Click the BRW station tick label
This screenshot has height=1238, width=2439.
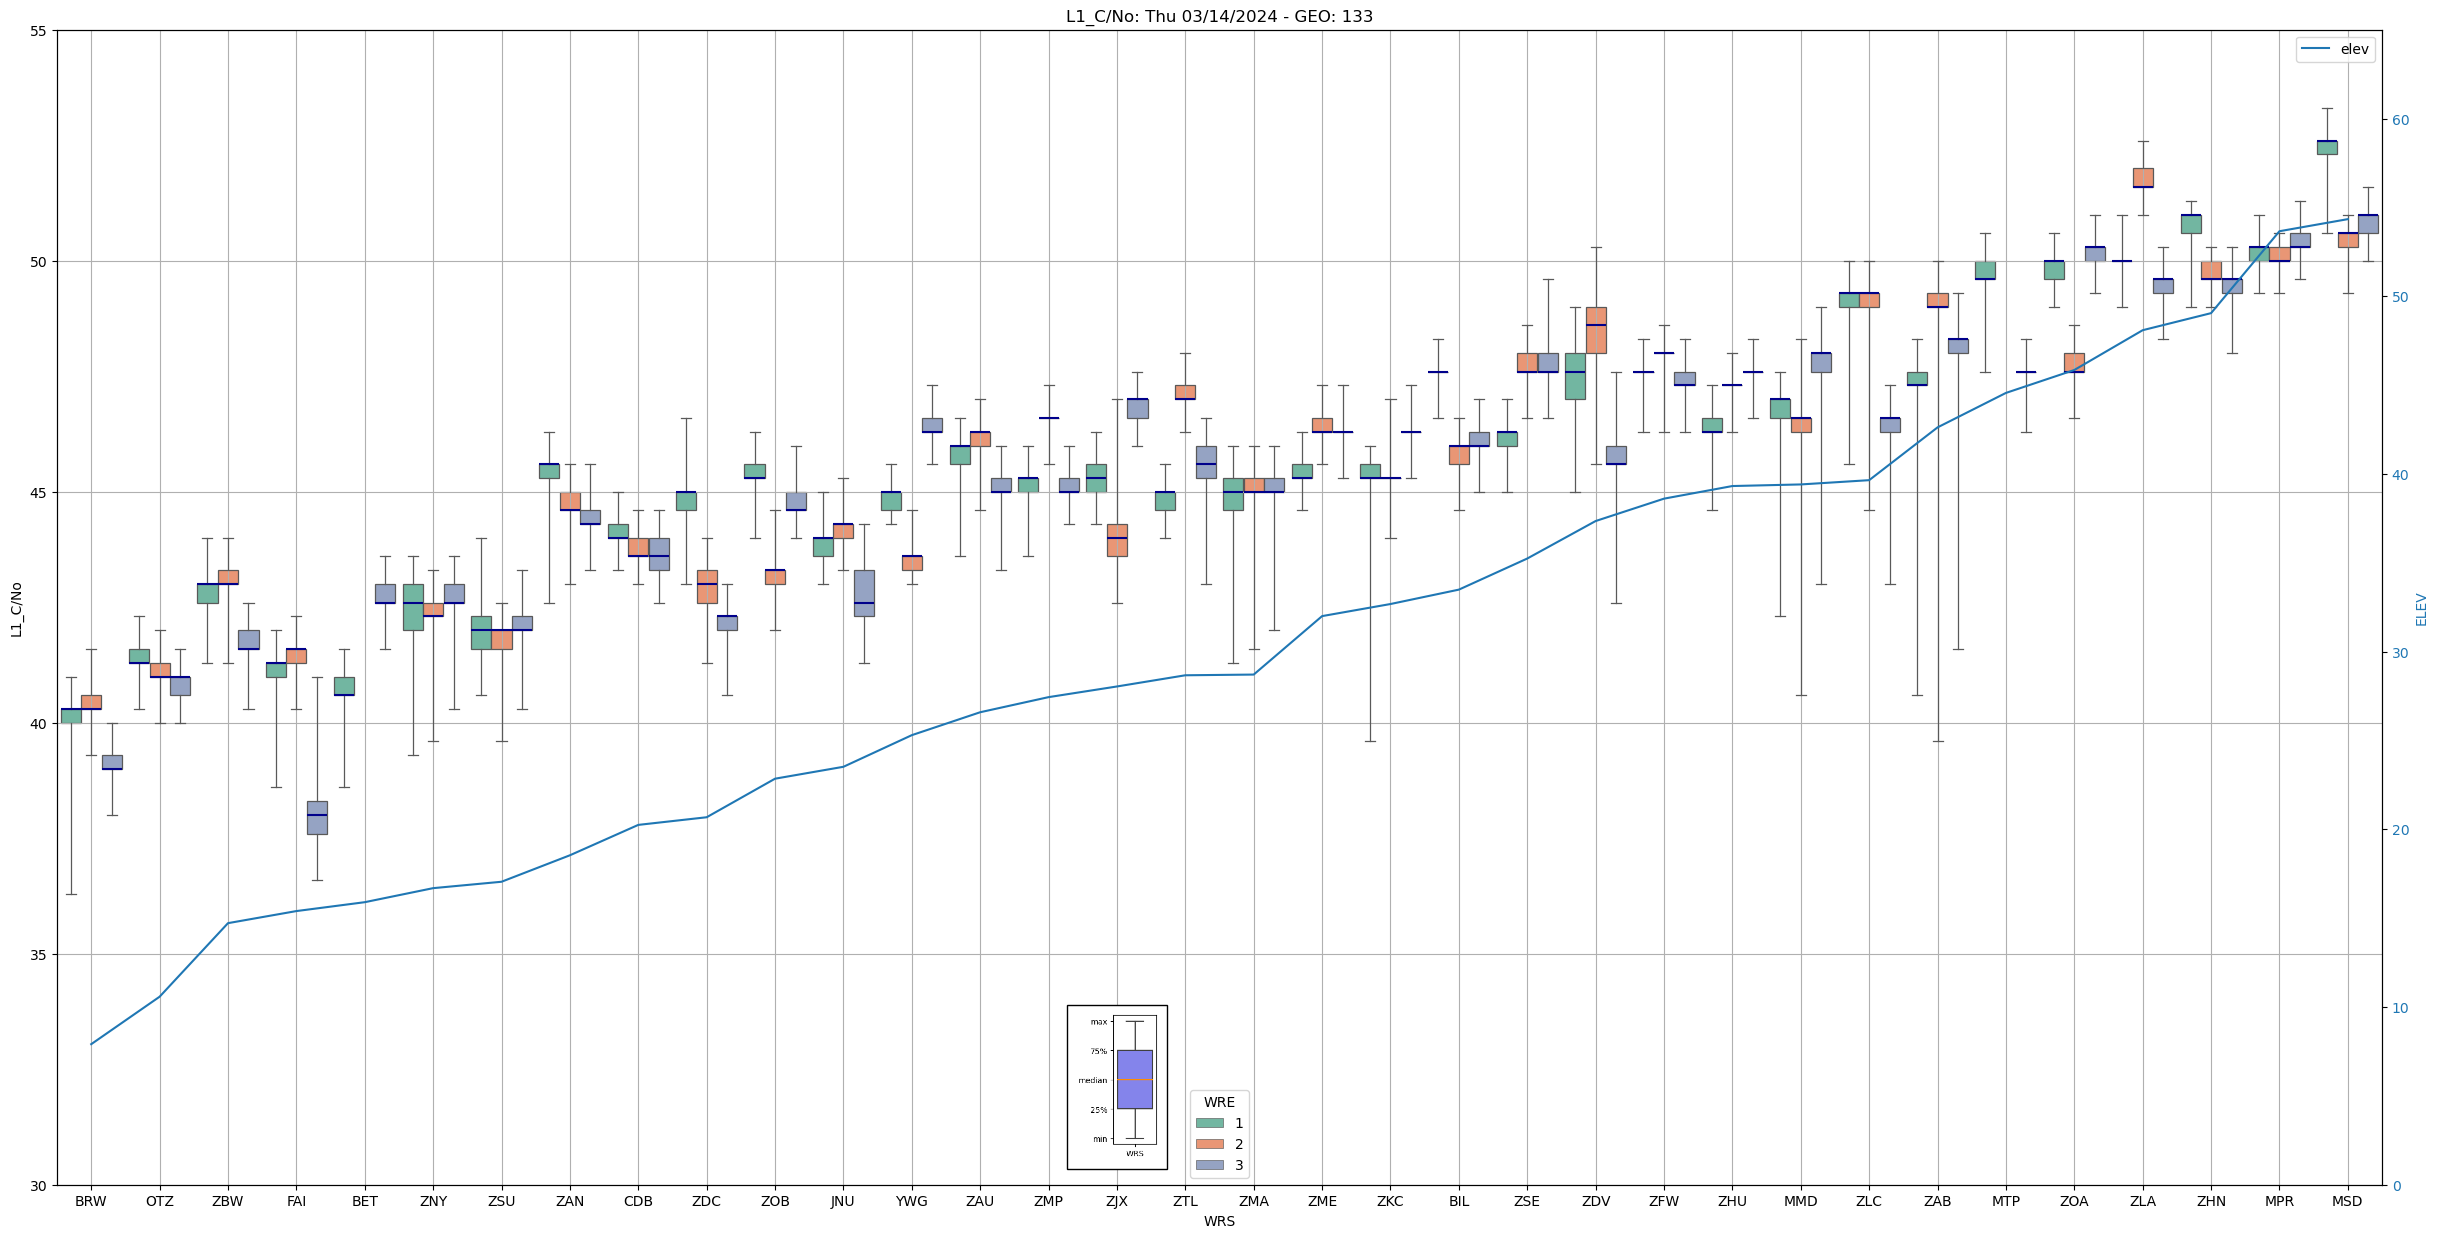(x=90, y=1201)
